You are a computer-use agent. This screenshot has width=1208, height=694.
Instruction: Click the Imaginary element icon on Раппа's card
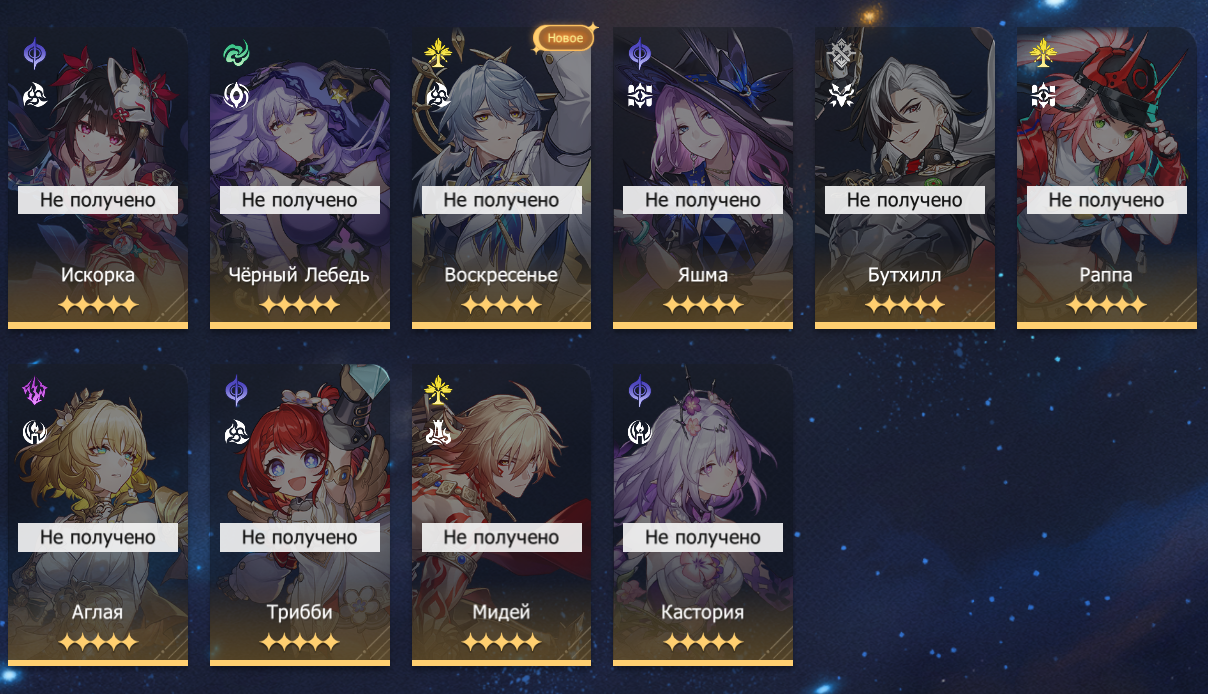click(1044, 54)
